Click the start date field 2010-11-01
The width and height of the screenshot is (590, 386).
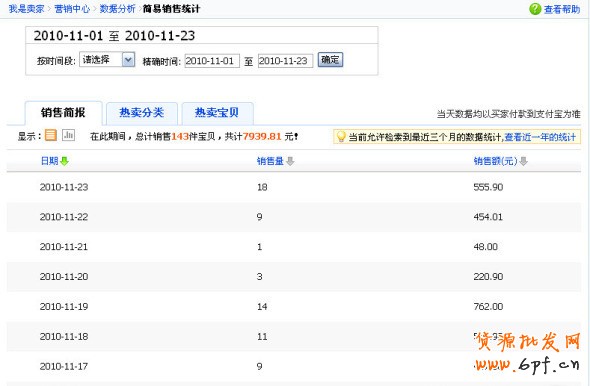pos(212,61)
